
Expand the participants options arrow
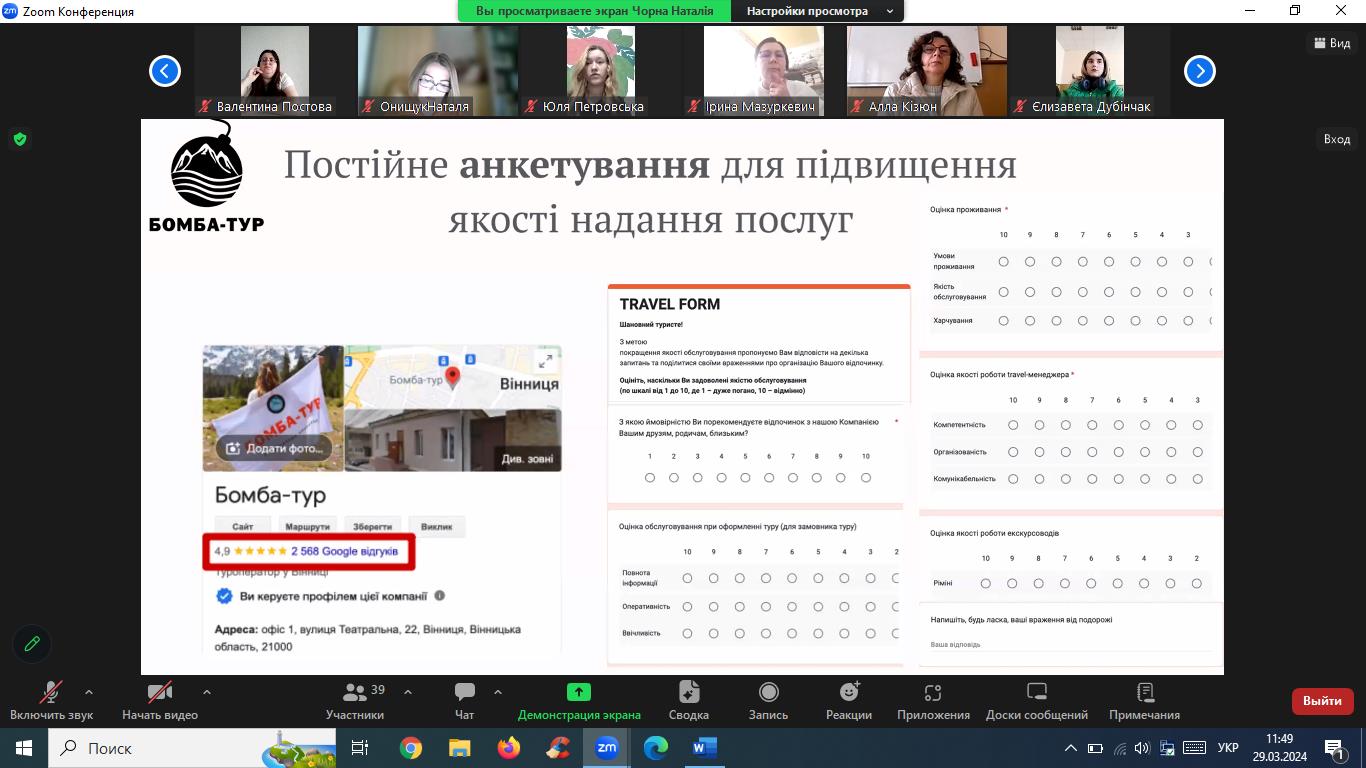click(408, 692)
